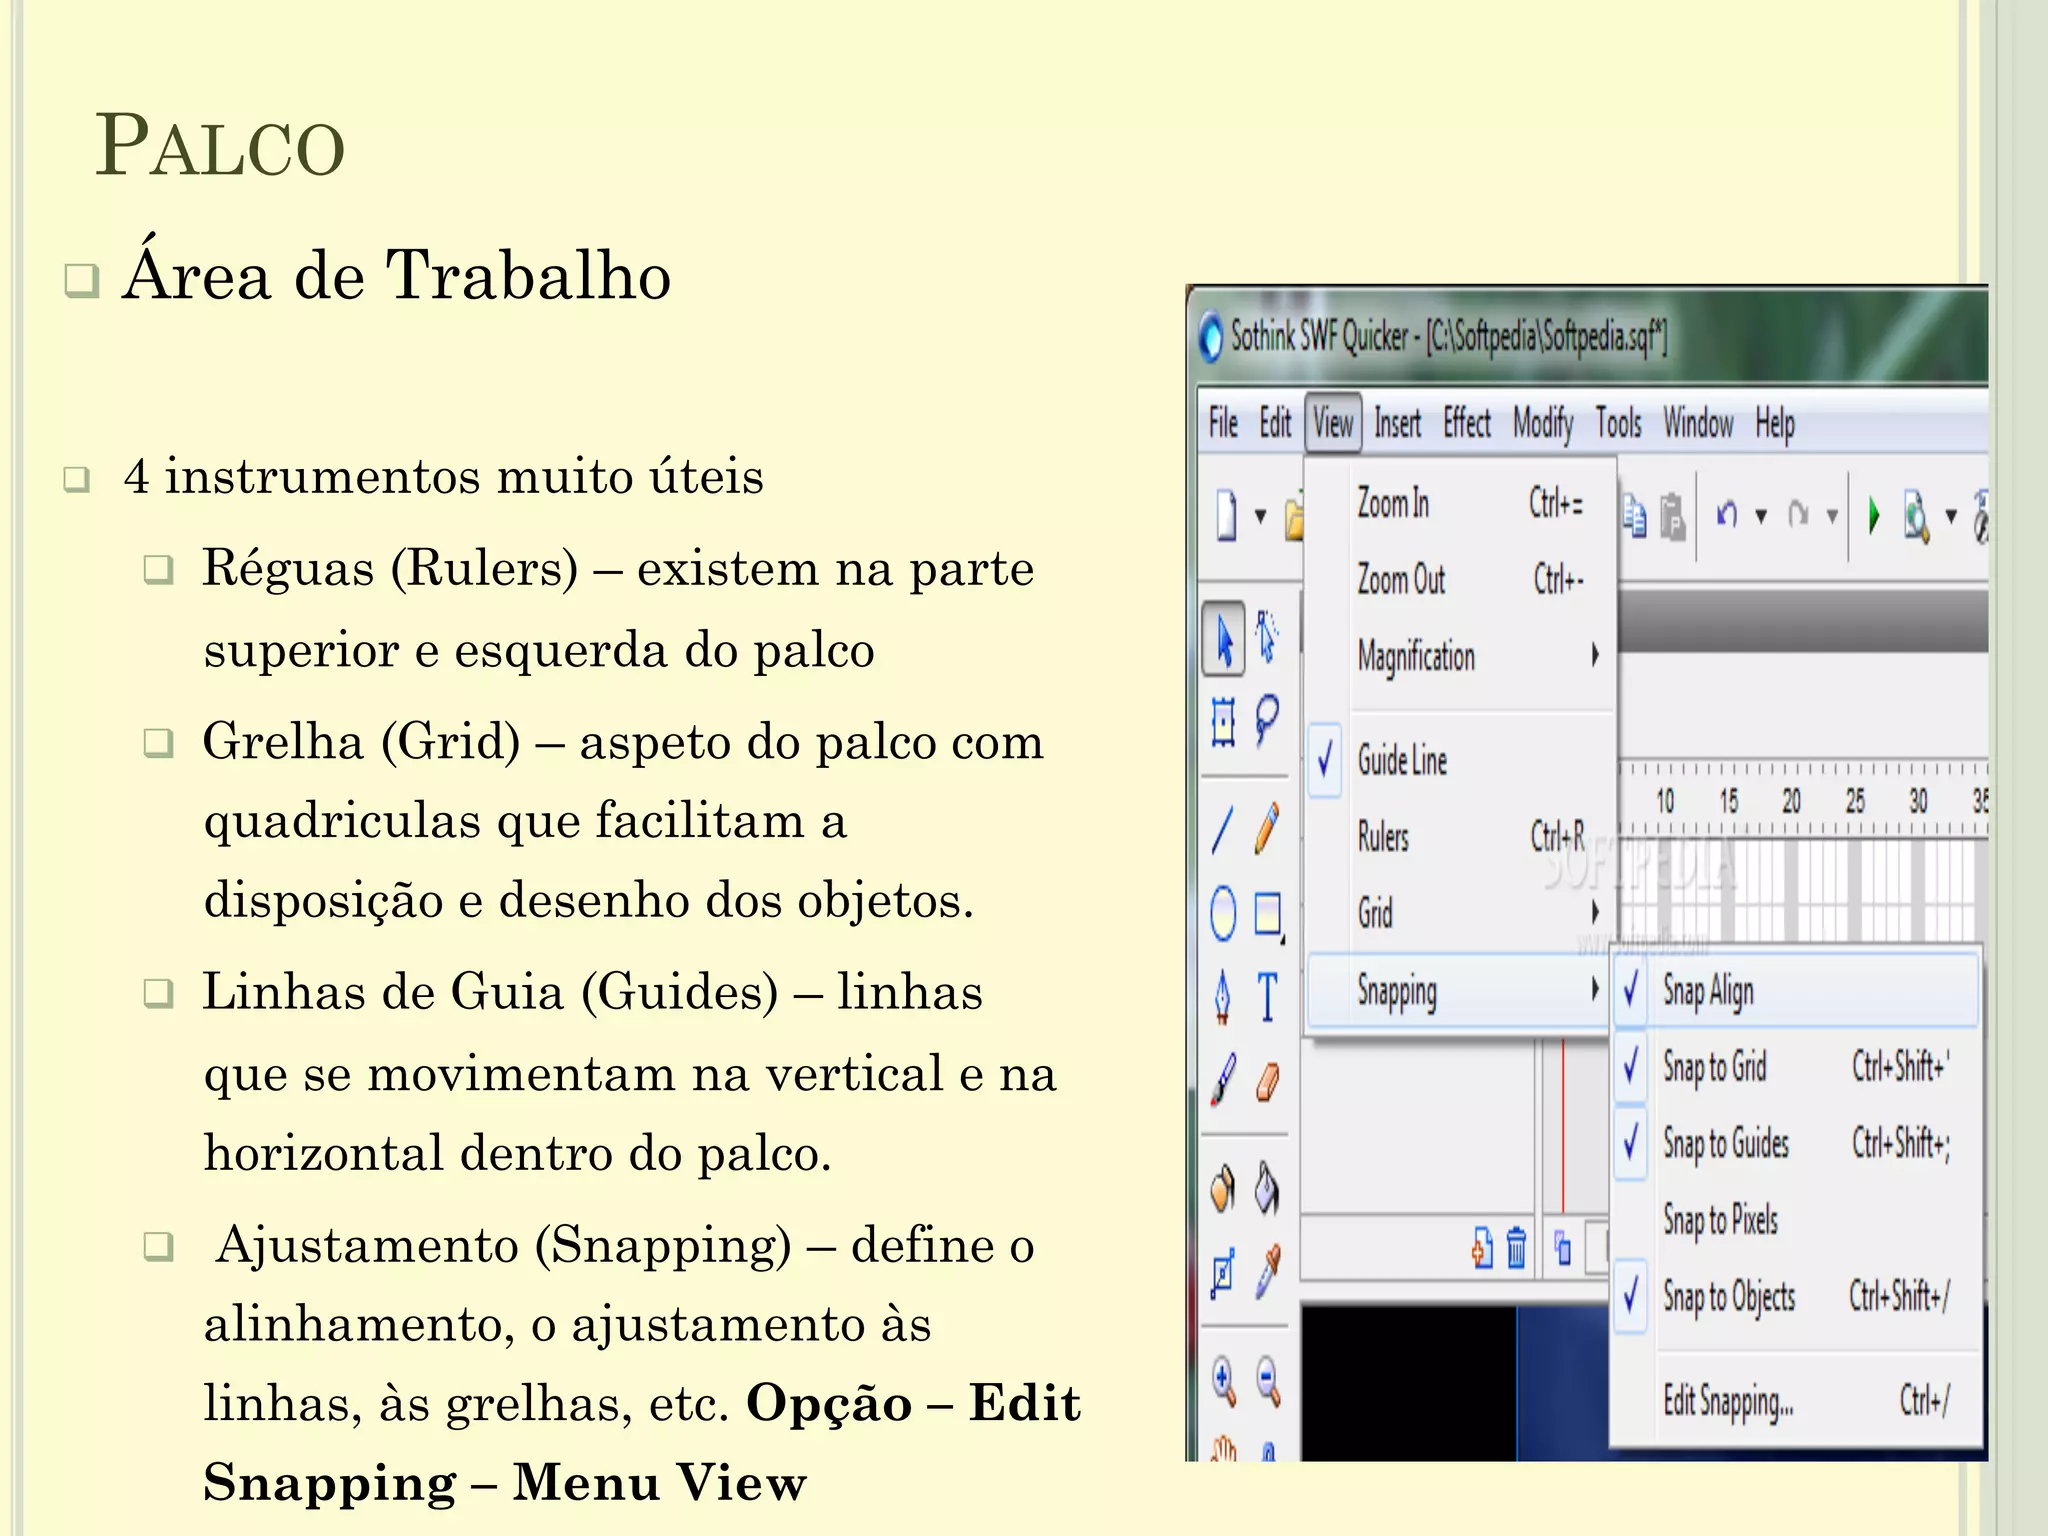Choose Zoom In from View menu

pyautogui.click(x=1460, y=503)
